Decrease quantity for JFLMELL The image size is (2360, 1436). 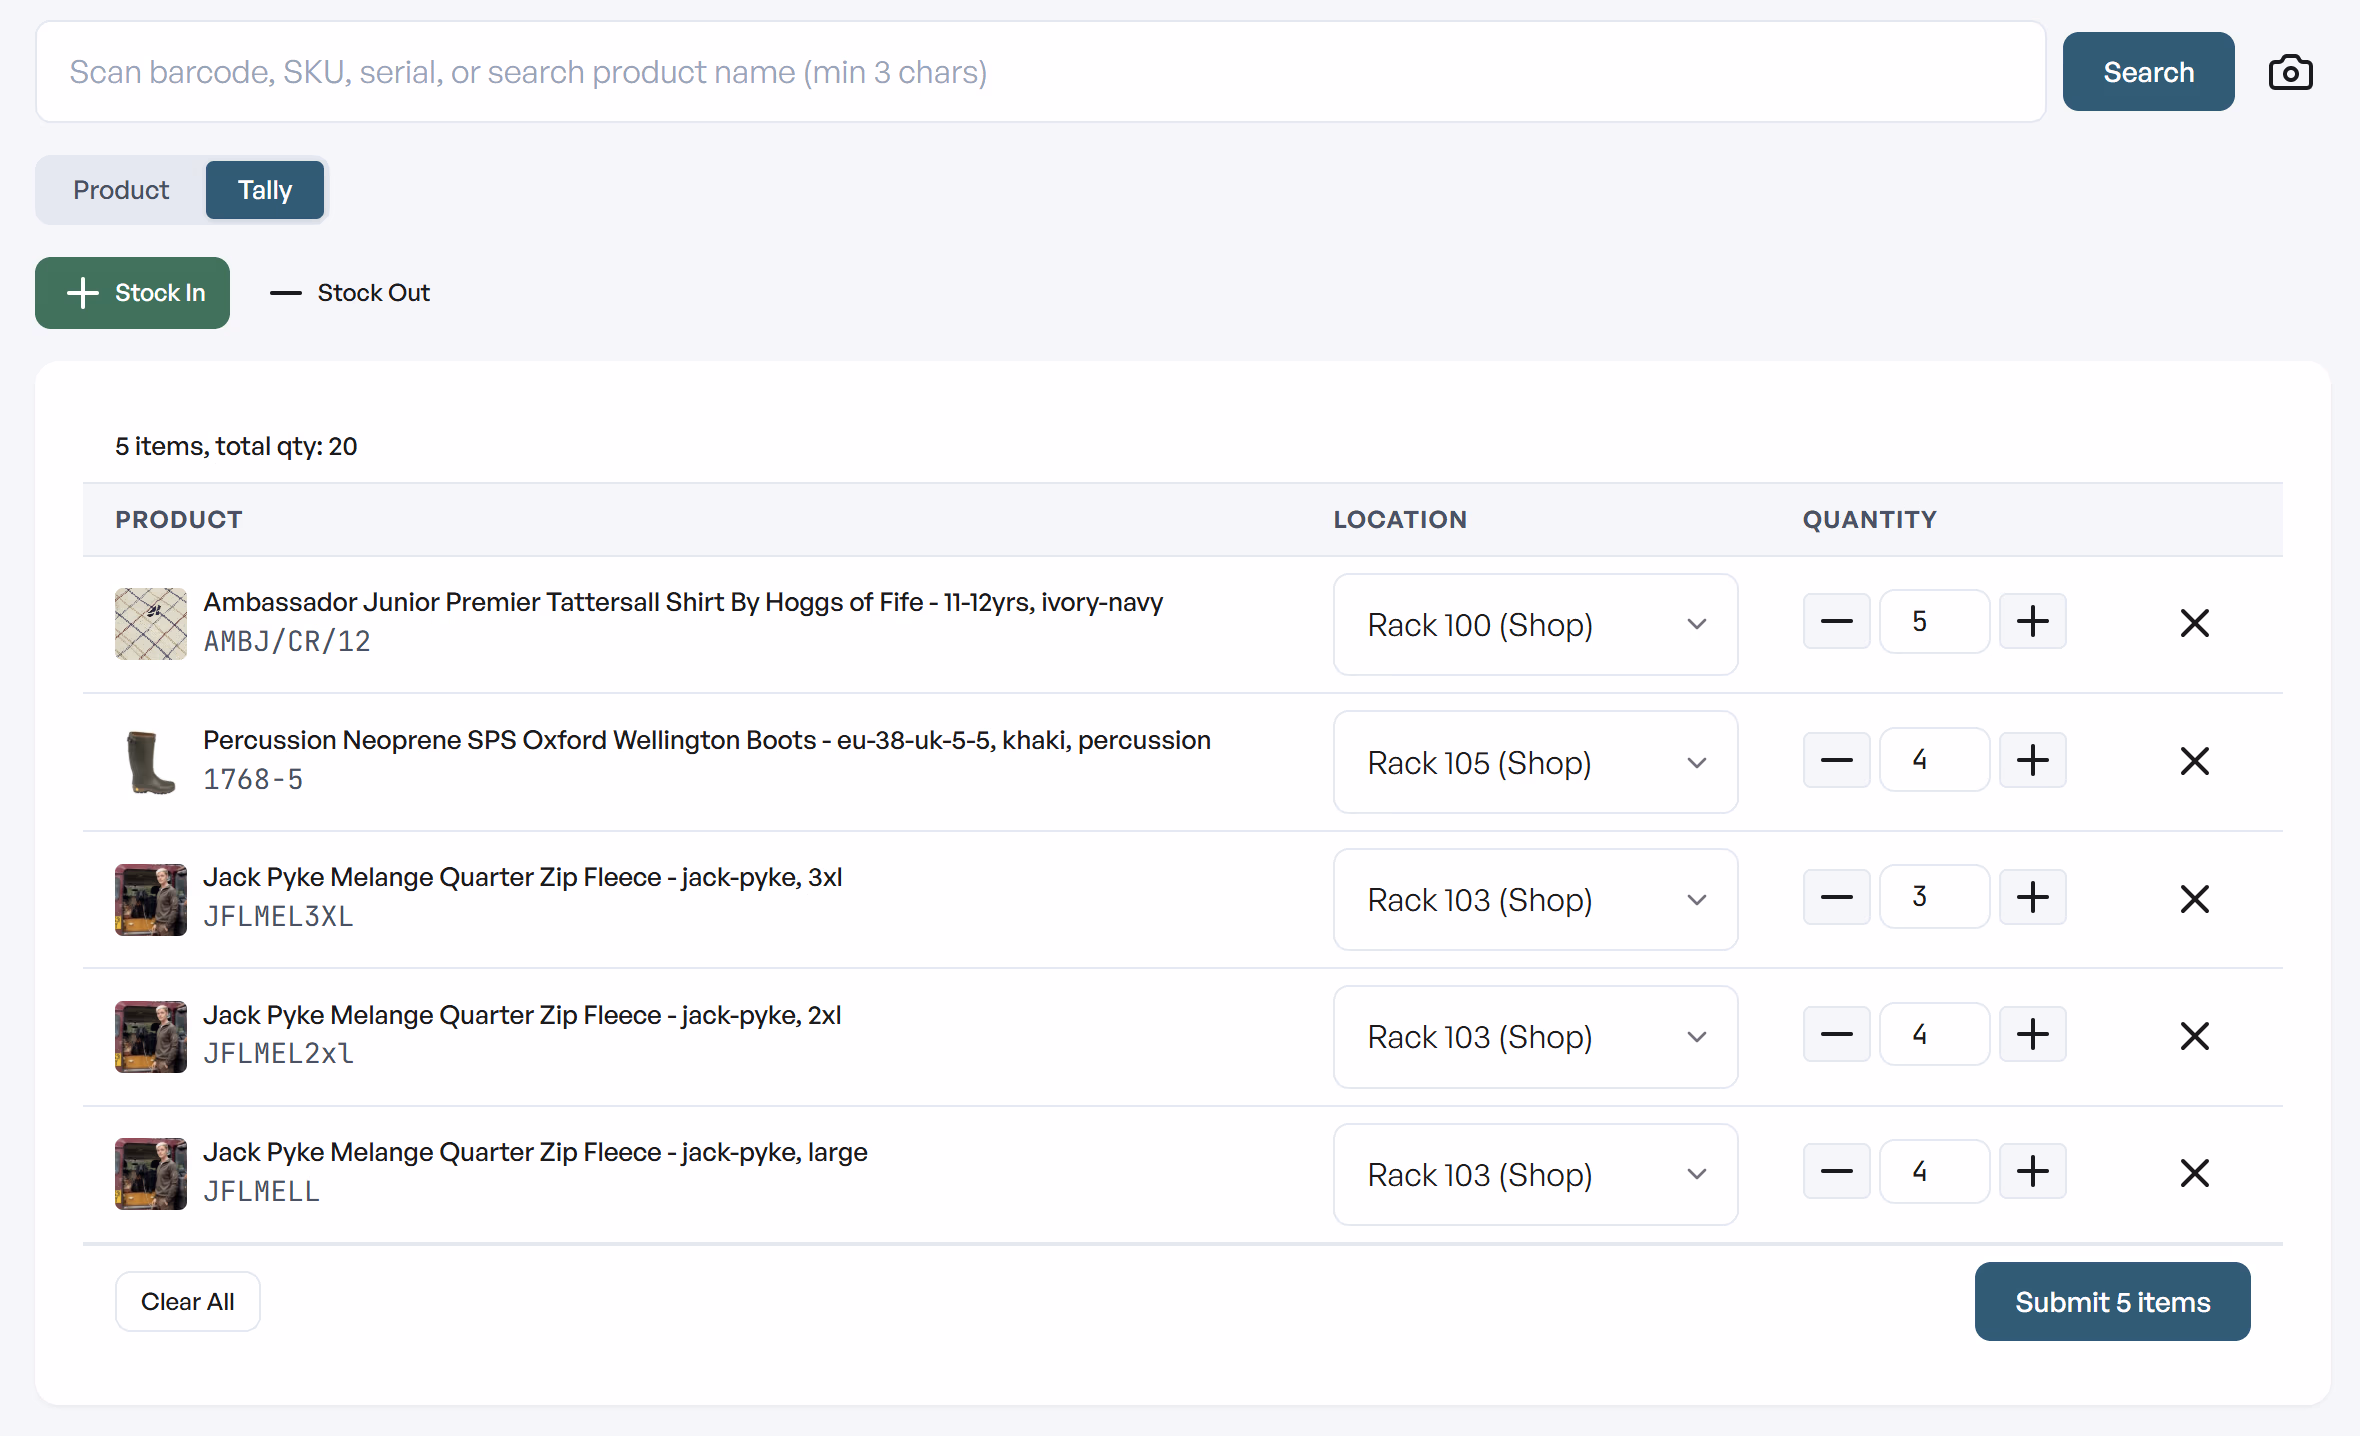coord(1836,1172)
